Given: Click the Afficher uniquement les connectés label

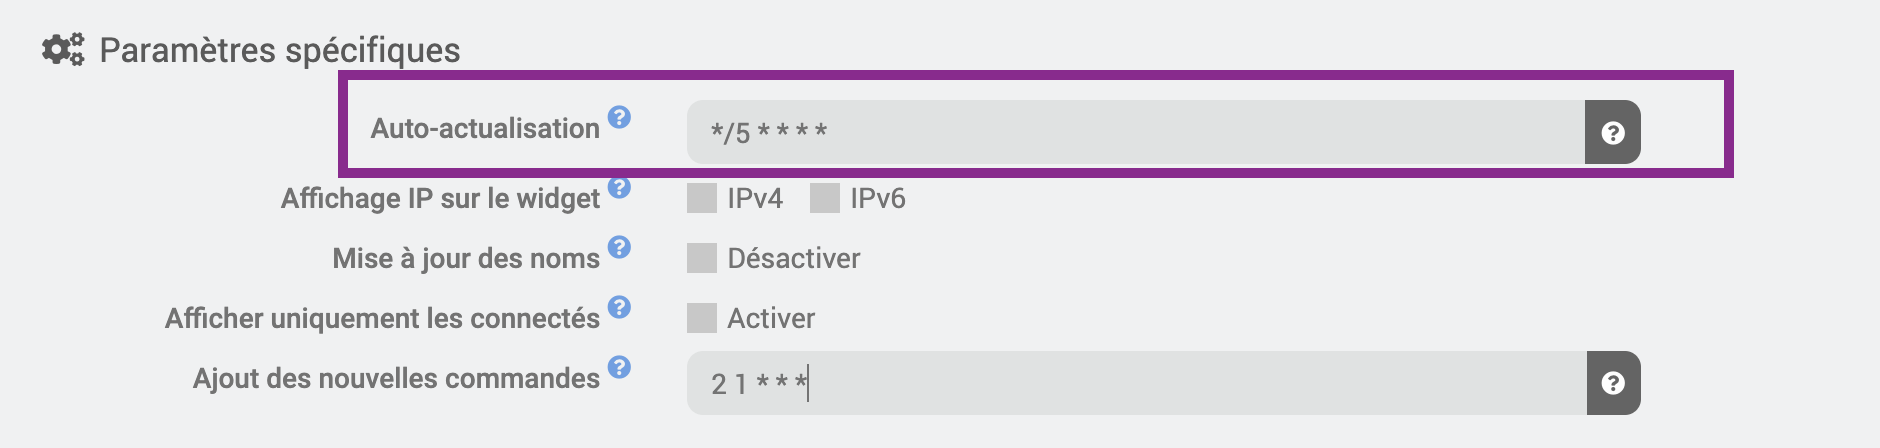Looking at the screenshot, I should click(x=382, y=318).
